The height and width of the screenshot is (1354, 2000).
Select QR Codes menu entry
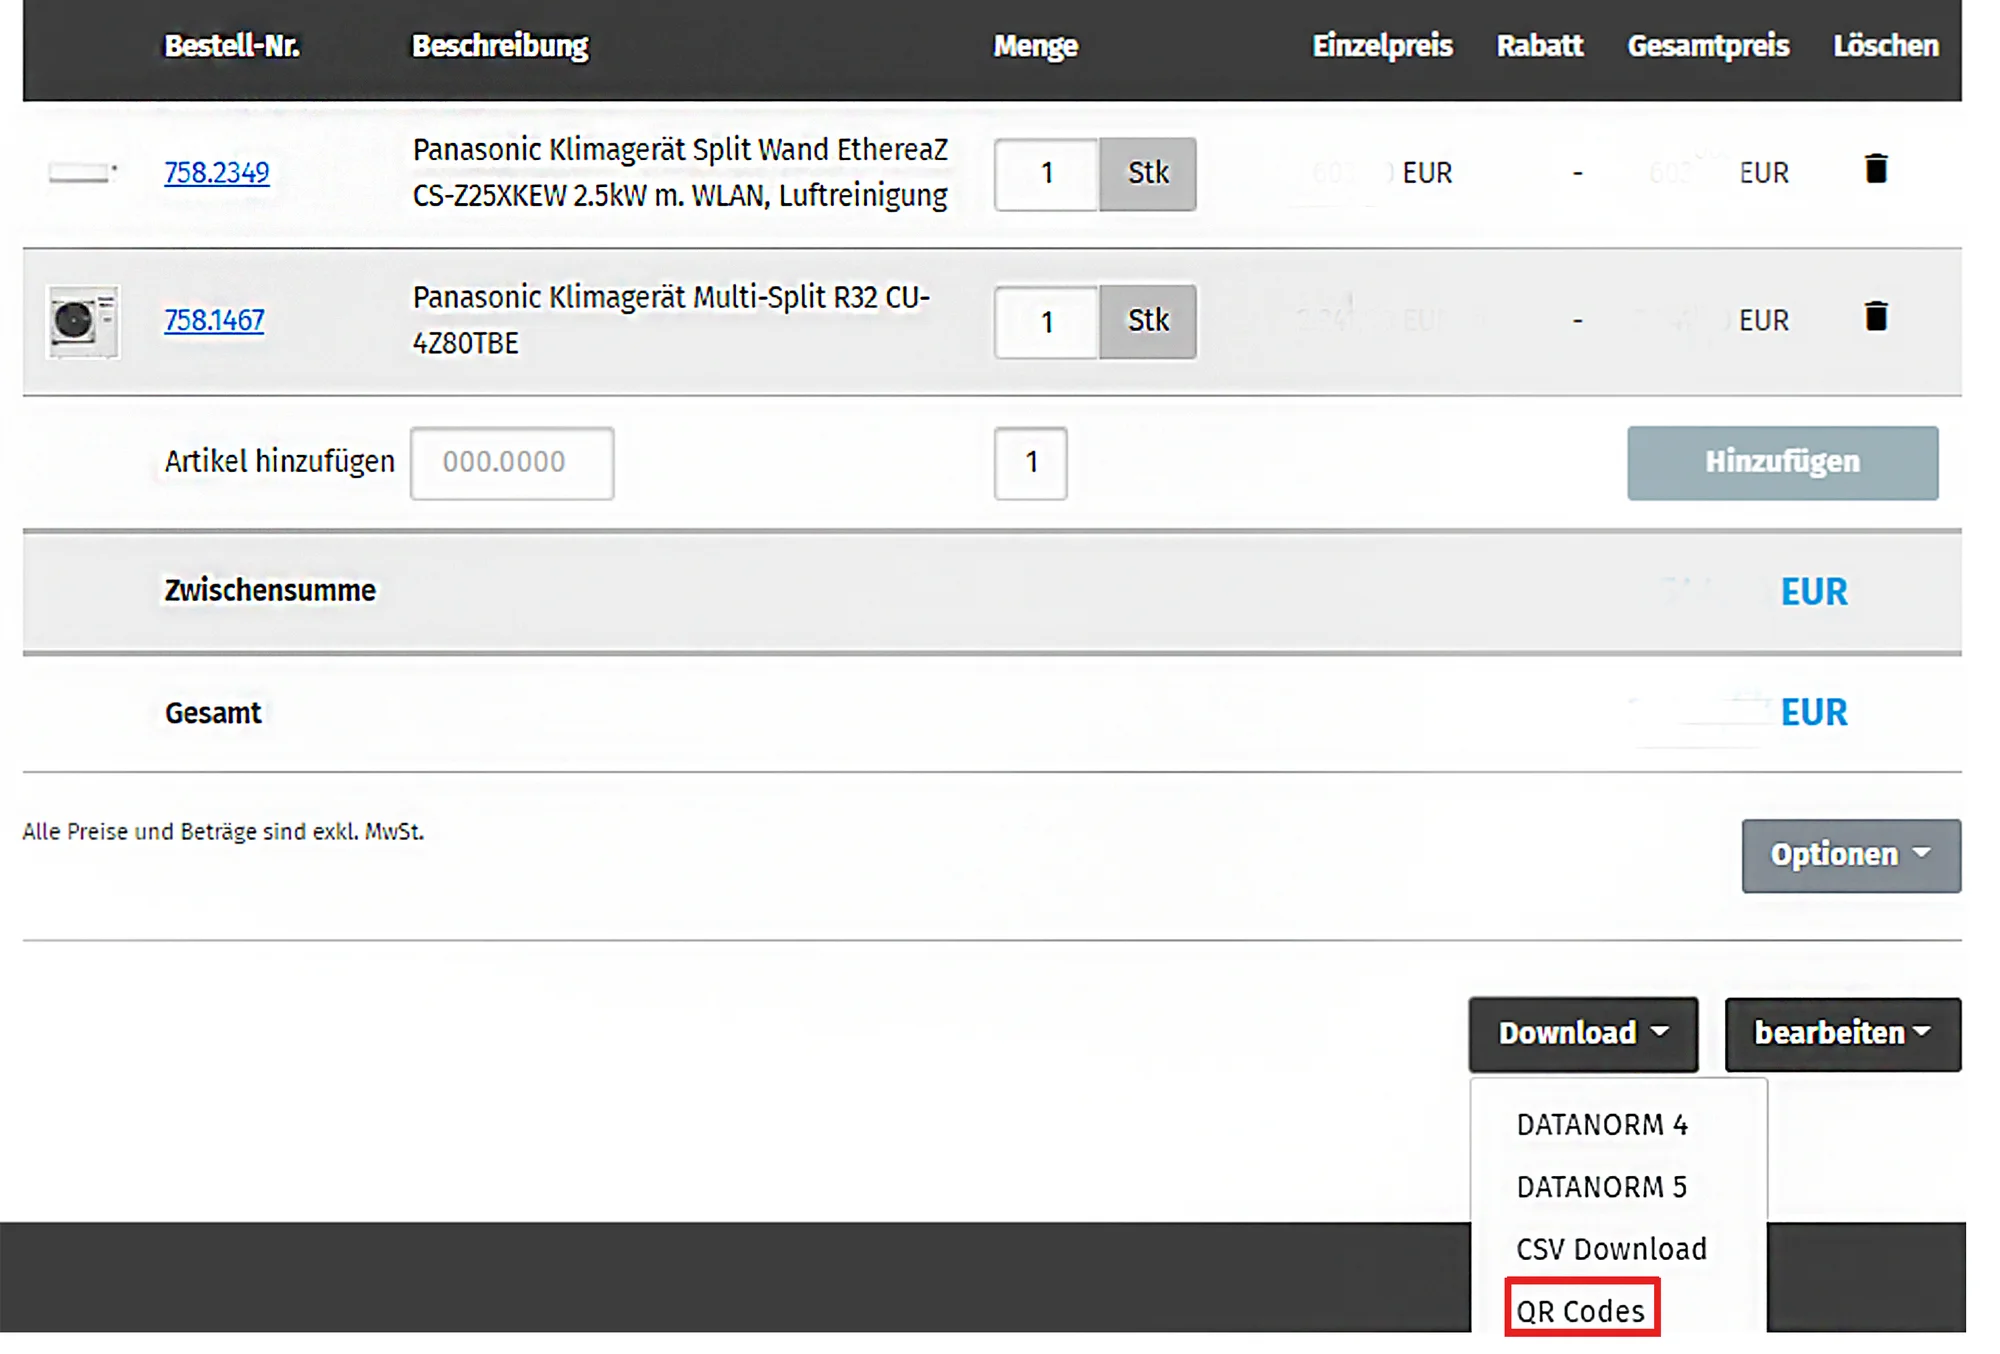pyautogui.click(x=1581, y=1310)
